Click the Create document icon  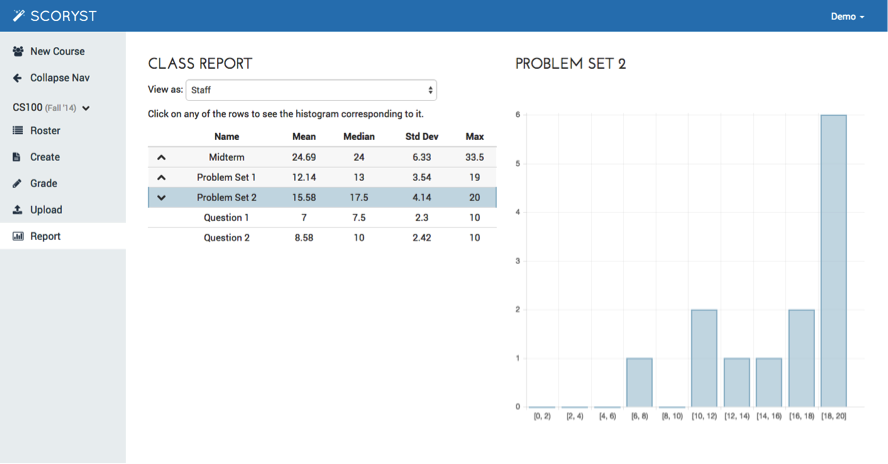point(17,157)
